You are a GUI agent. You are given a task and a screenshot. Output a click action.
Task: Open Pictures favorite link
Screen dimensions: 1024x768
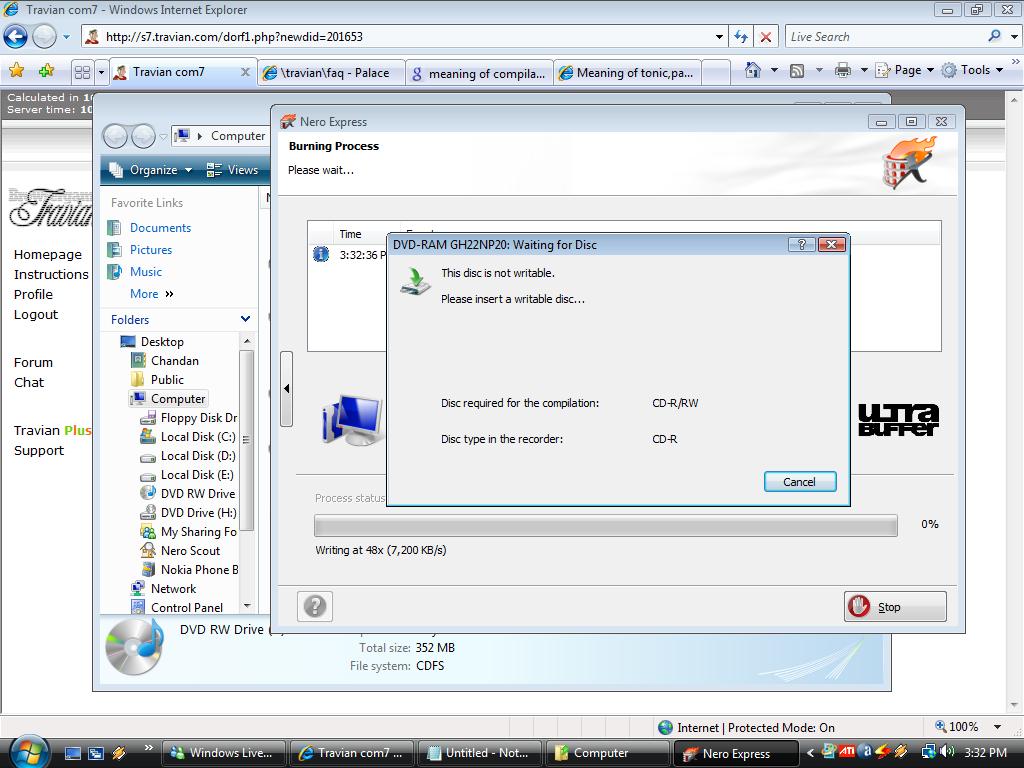click(151, 250)
